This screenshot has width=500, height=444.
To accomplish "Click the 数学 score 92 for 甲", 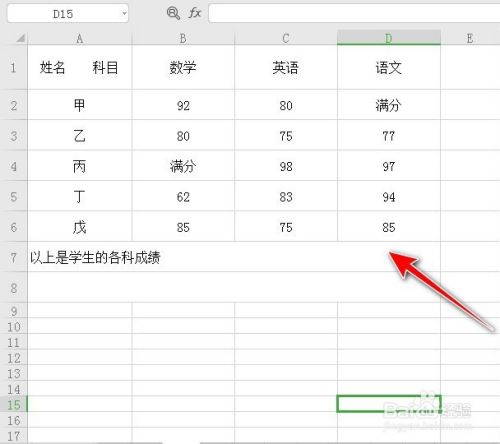I will point(183,105).
